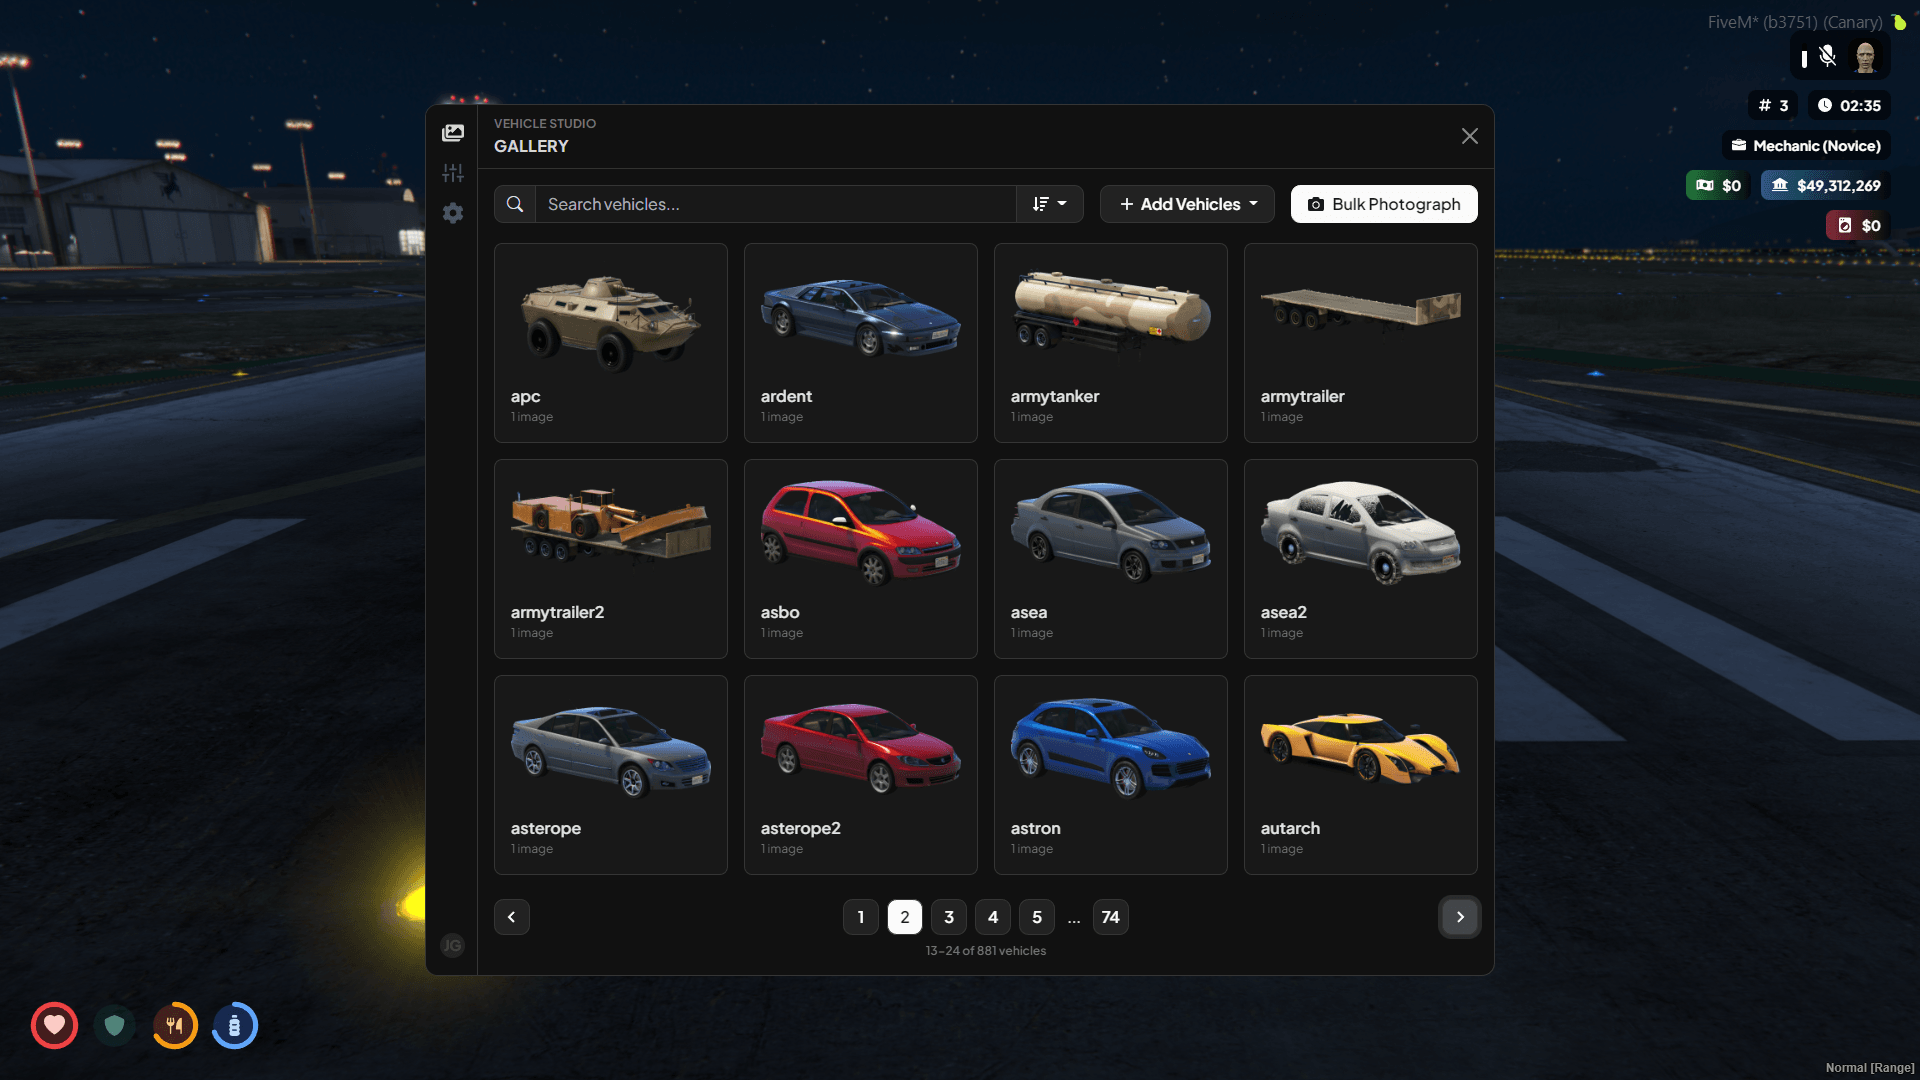This screenshot has width=1920, height=1080.
Task: Select current page 2 button
Action: pos(905,917)
